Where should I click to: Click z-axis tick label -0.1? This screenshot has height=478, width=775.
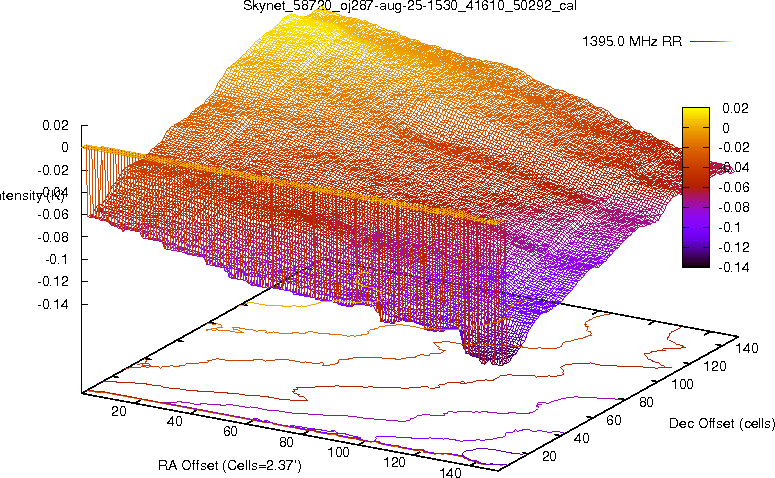pos(57,260)
